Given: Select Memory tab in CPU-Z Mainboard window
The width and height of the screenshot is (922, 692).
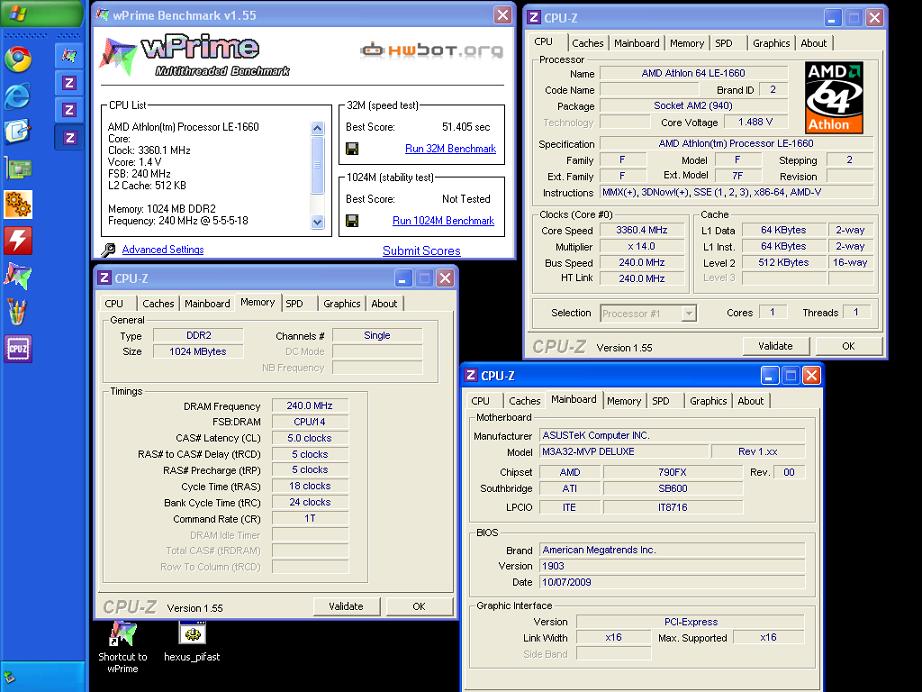Looking at the screenshot, I should coord(624,401).
